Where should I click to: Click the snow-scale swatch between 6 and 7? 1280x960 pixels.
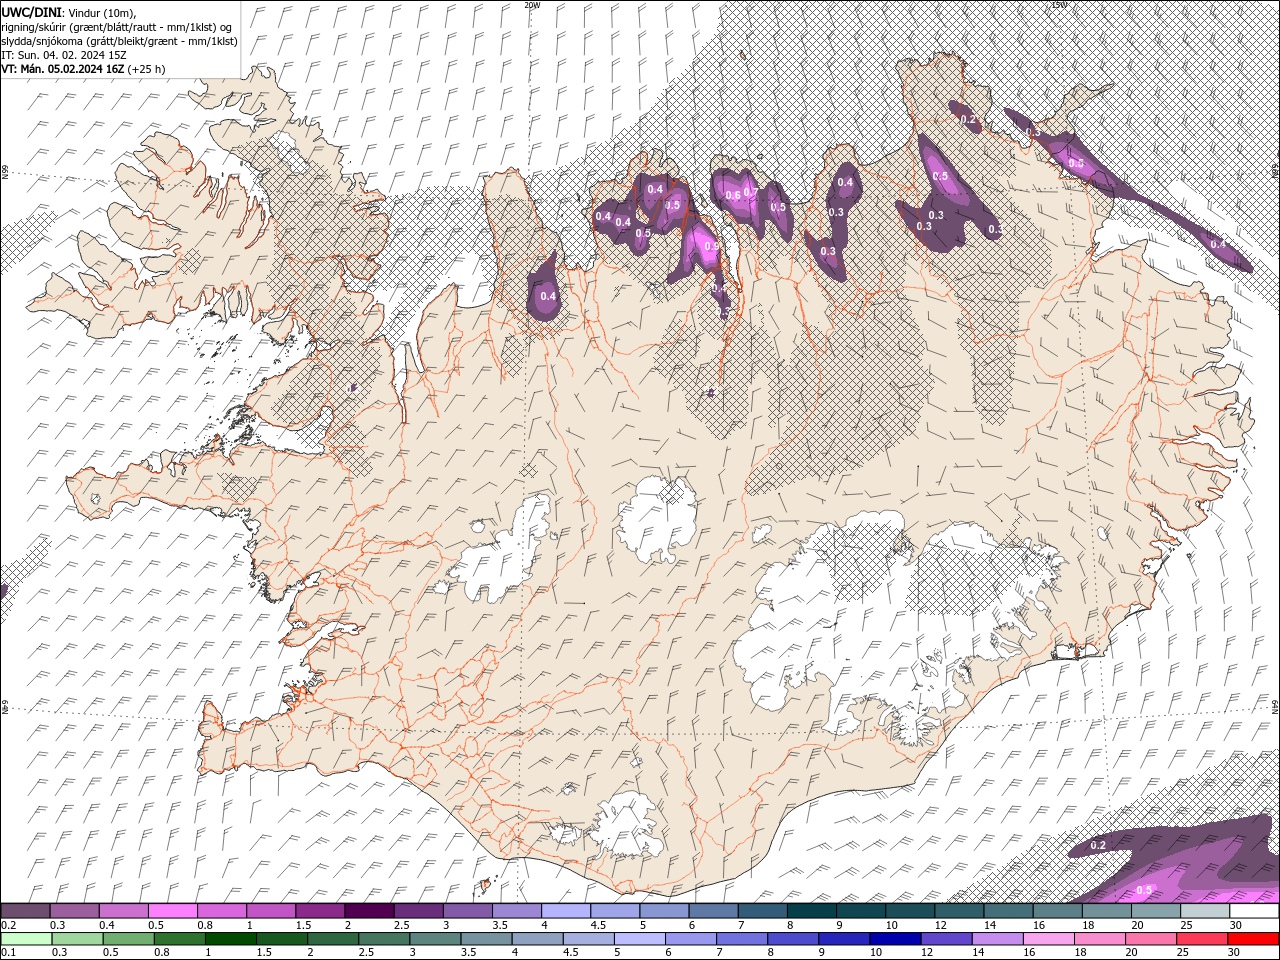(713, 911)
